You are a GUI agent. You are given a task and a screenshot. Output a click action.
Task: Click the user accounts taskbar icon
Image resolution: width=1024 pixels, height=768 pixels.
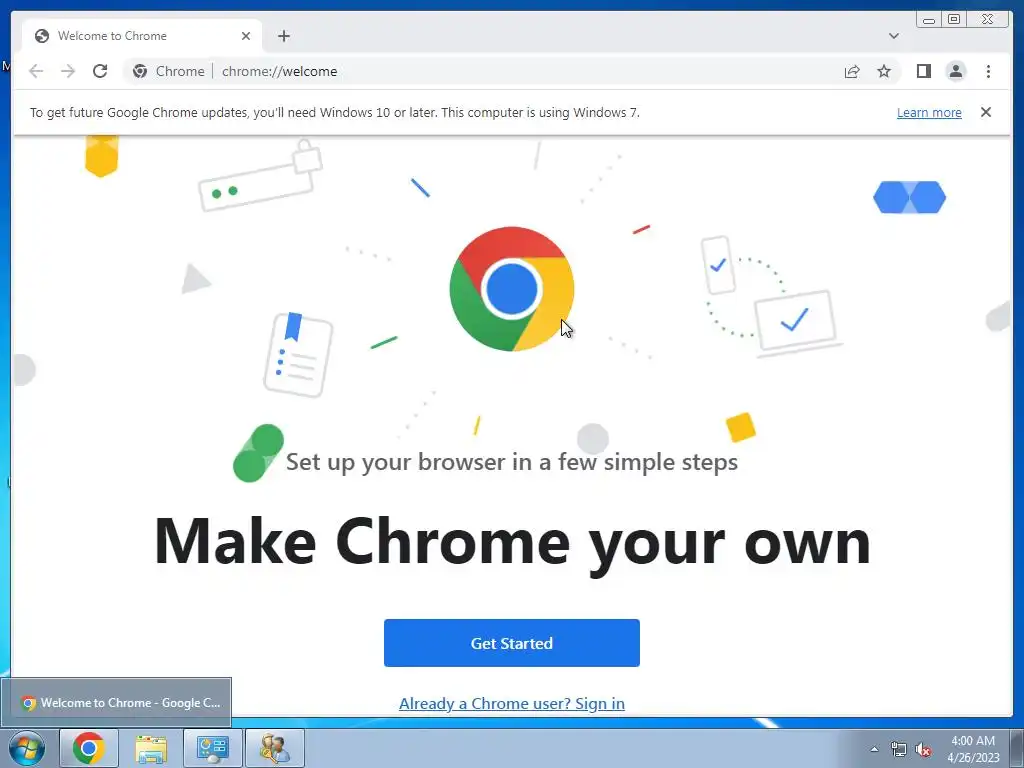275,748
